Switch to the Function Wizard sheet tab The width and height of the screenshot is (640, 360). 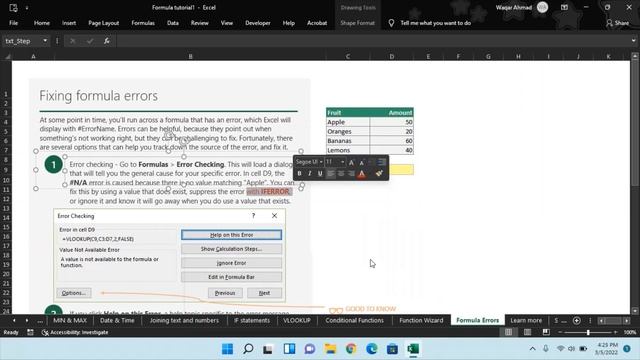coord(421,320)
